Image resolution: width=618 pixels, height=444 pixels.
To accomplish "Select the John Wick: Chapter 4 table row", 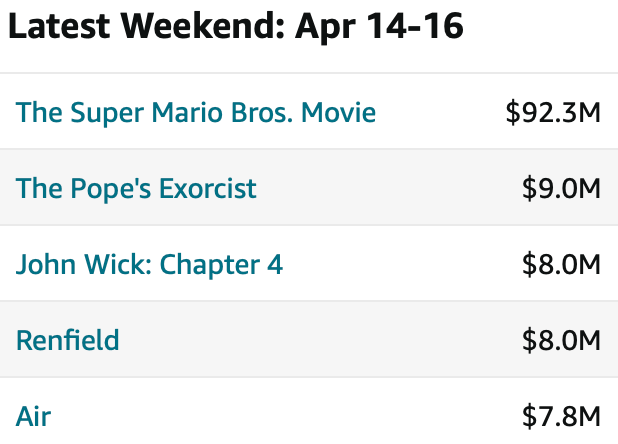I will (400, 264).
